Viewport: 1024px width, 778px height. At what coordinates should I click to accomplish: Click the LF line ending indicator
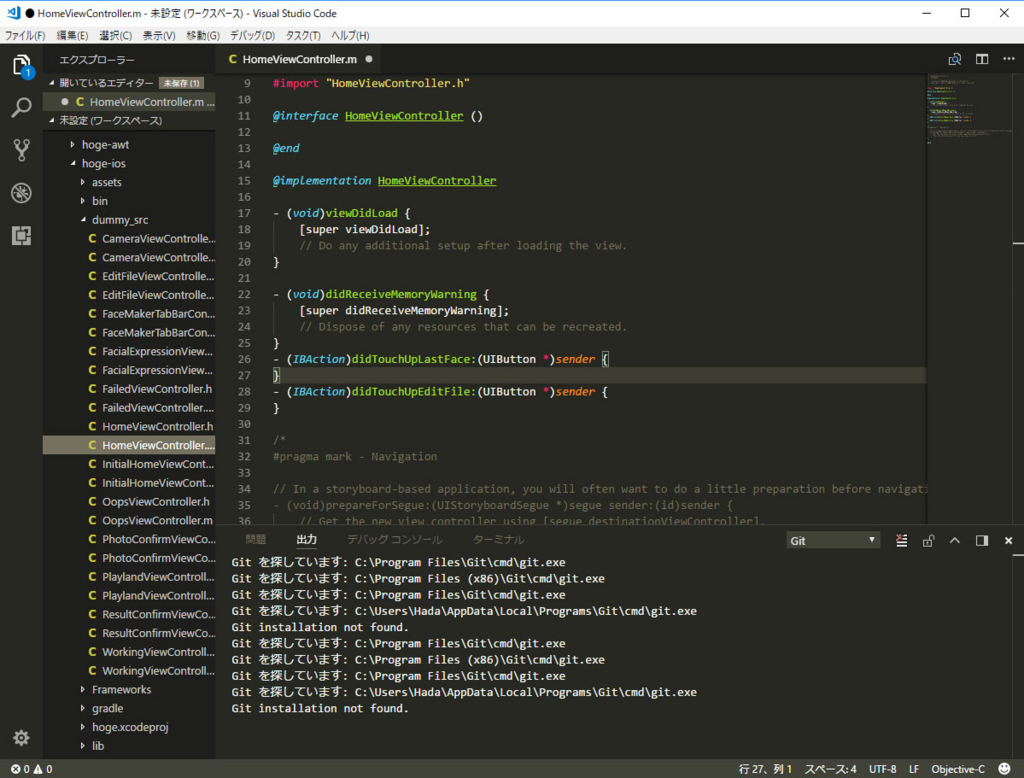(914, 769)
